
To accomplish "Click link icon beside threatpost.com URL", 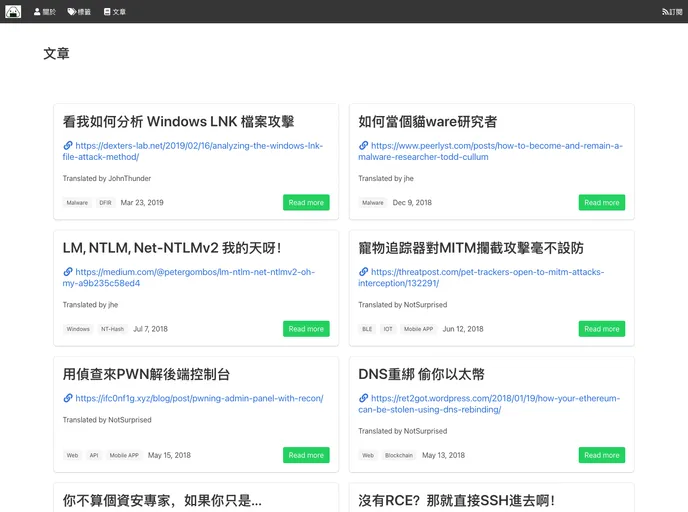I will (363, 272).
